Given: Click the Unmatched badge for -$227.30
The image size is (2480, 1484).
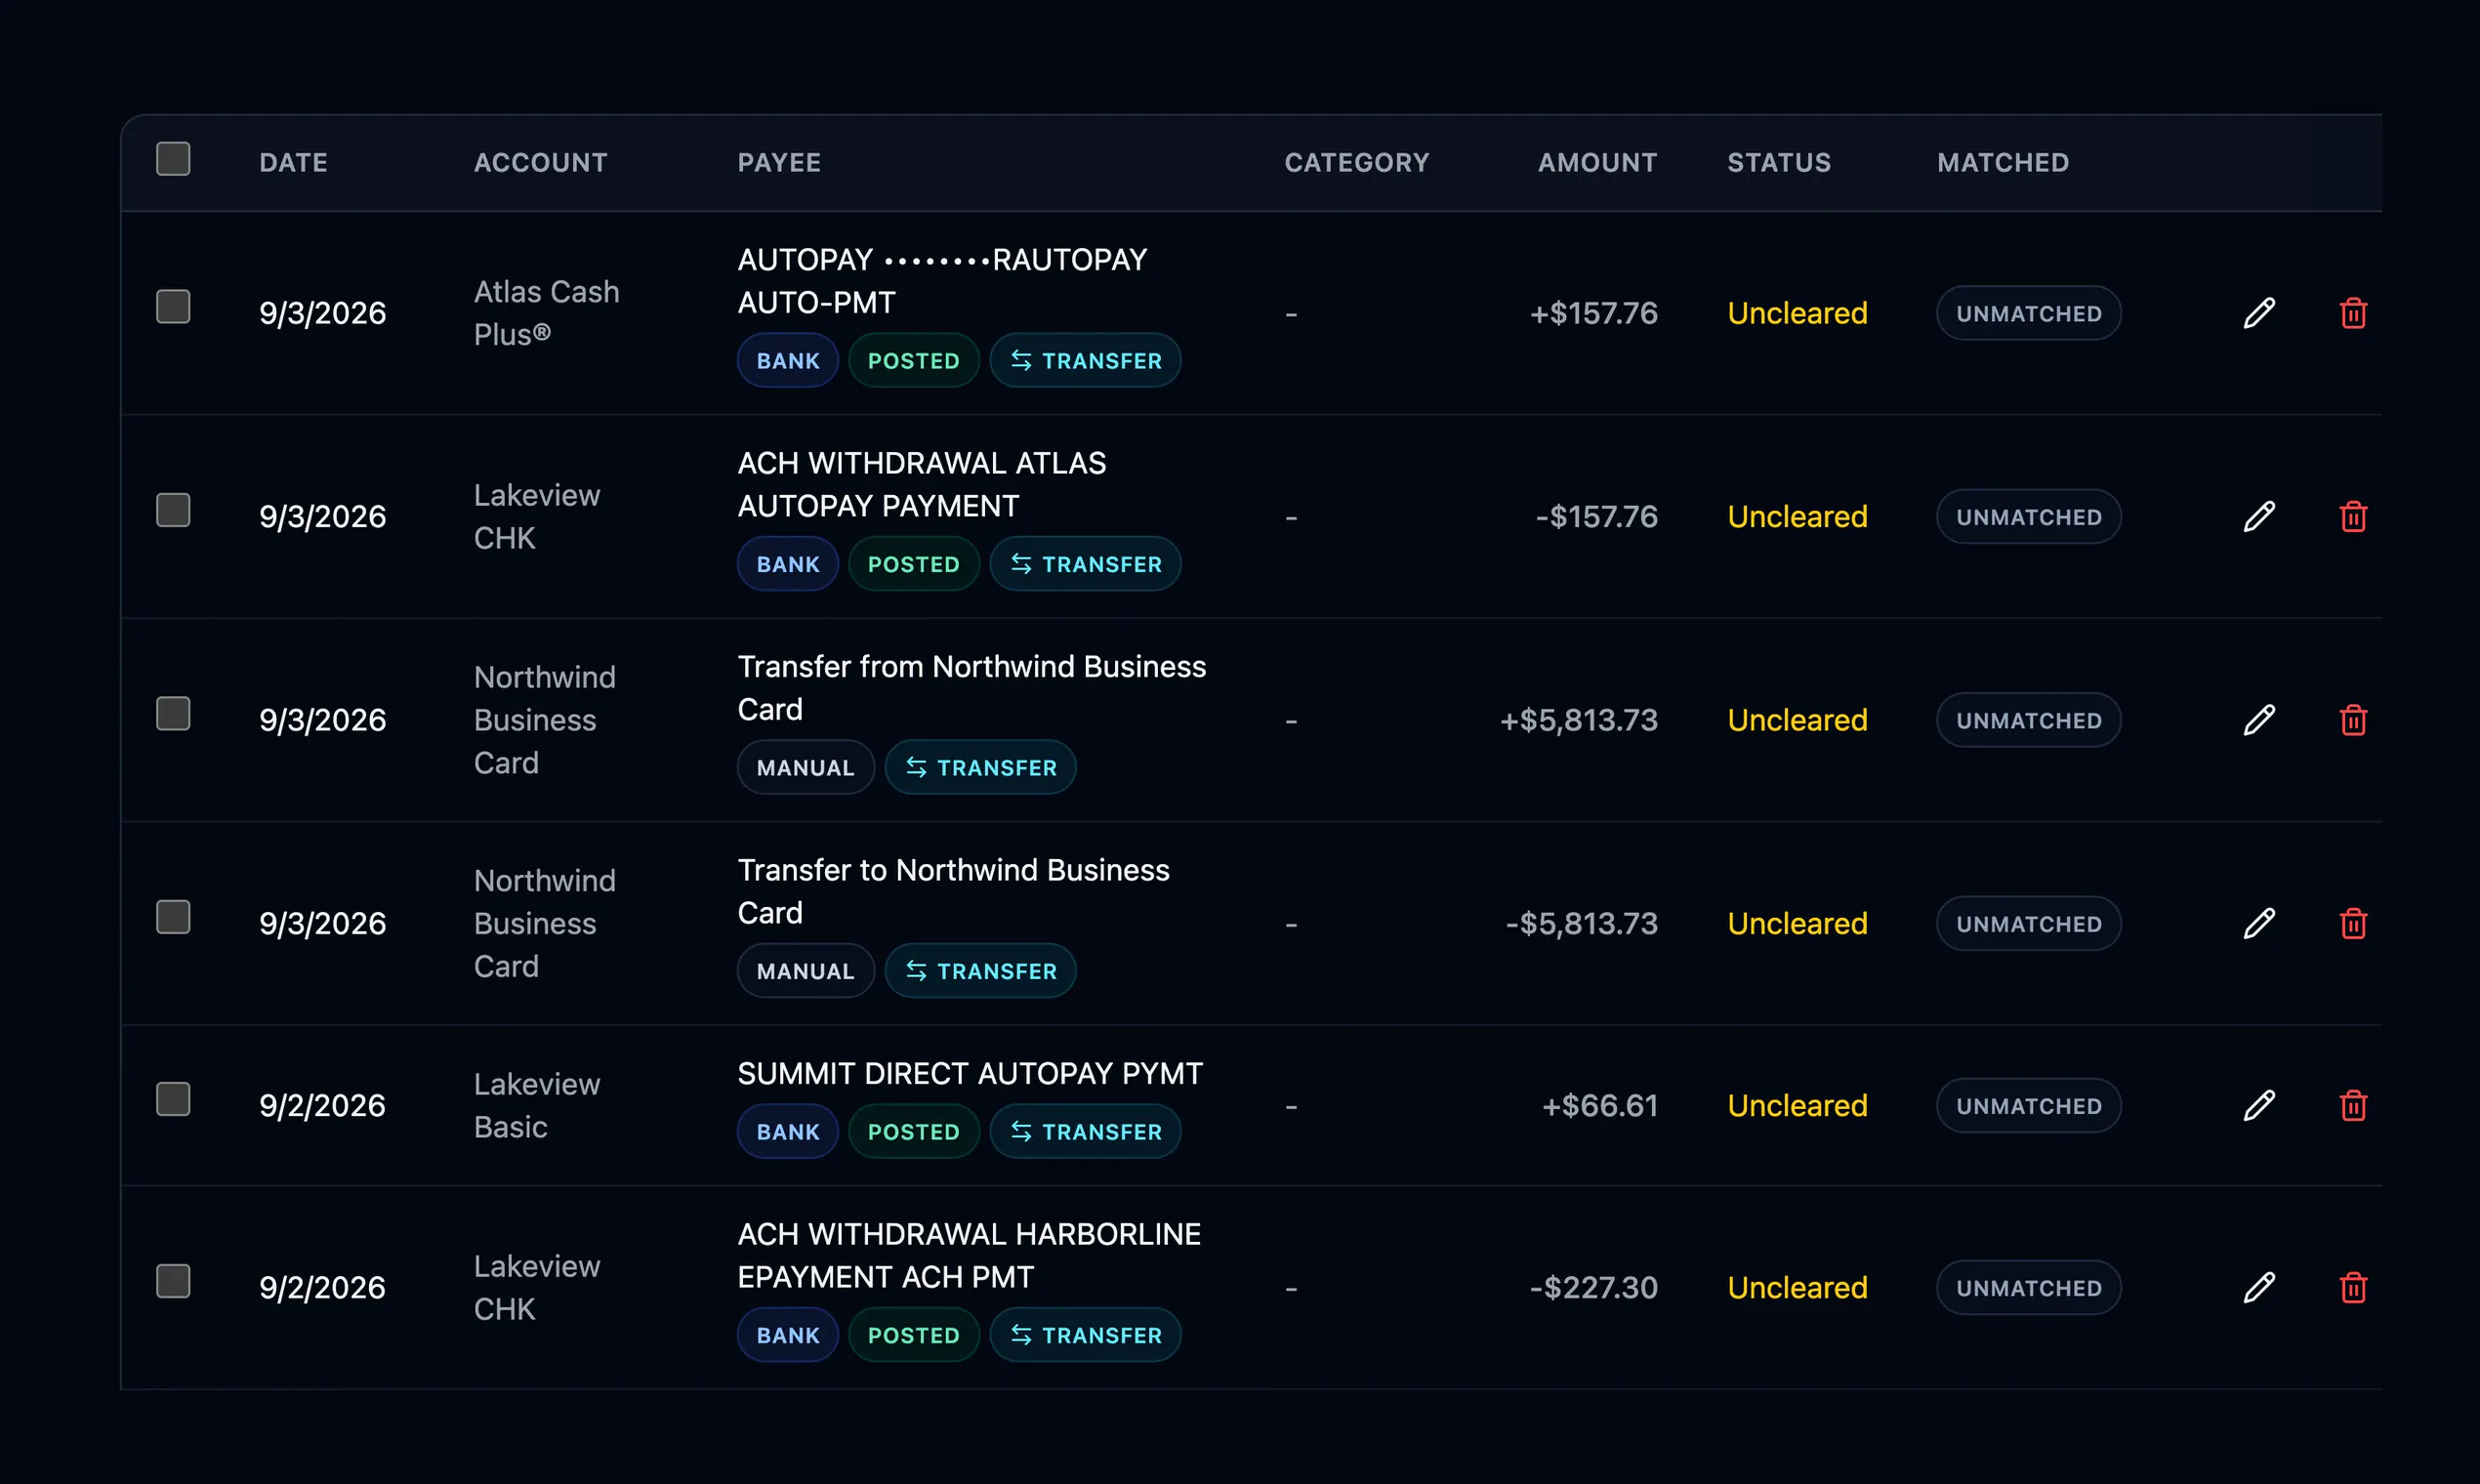Looking at the screenshot, I should click(x=2028, y=1287).
